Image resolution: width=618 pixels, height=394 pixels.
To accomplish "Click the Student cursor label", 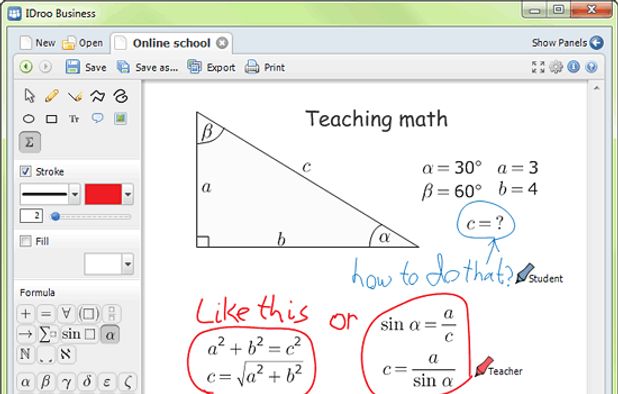I will point(545,279).
